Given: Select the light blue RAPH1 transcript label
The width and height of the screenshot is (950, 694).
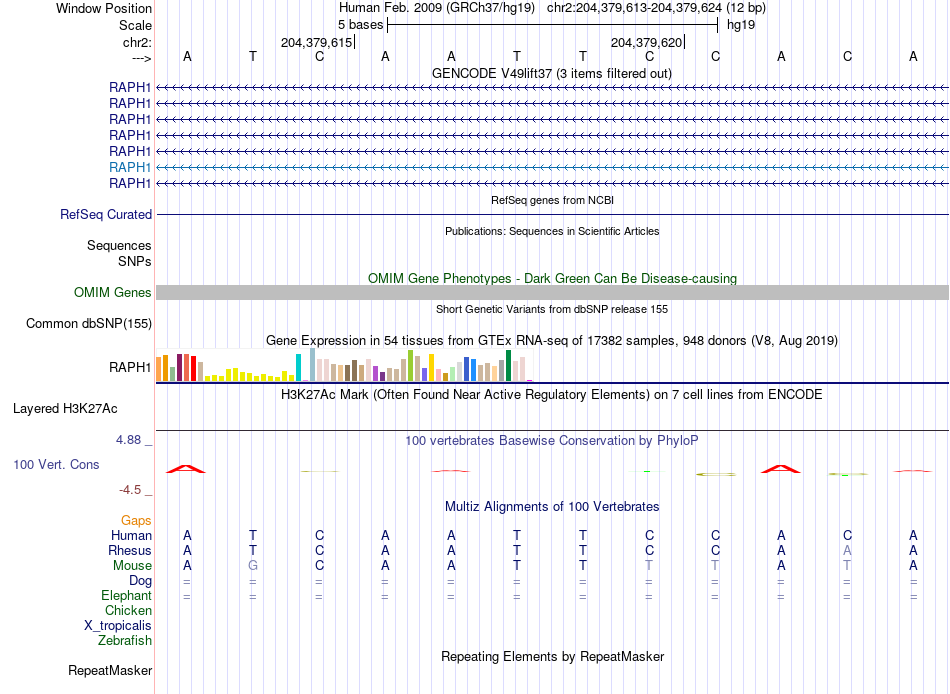Looking at the screenshot, I should point(130,167).
